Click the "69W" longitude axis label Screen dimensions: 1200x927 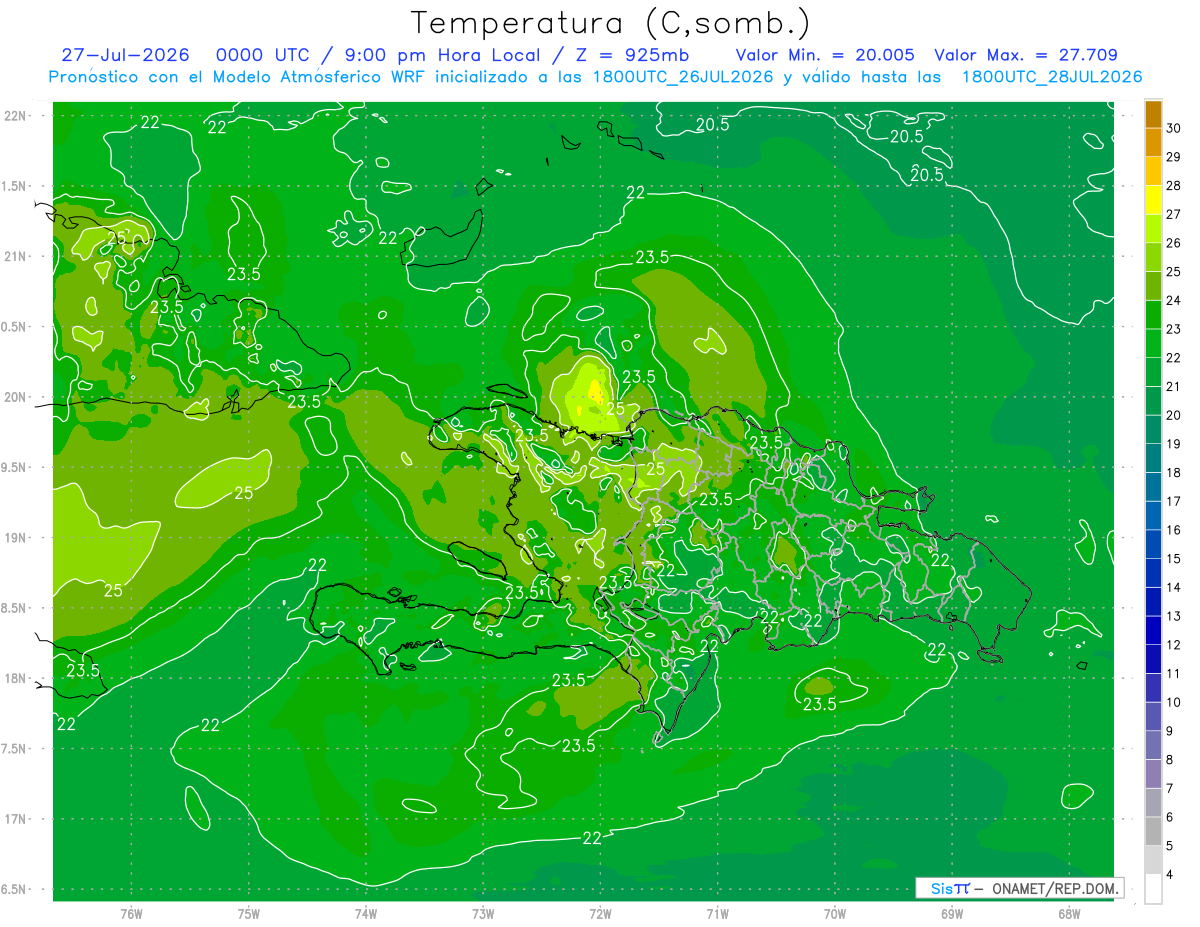pyautogui.click(x=951, y=913)
